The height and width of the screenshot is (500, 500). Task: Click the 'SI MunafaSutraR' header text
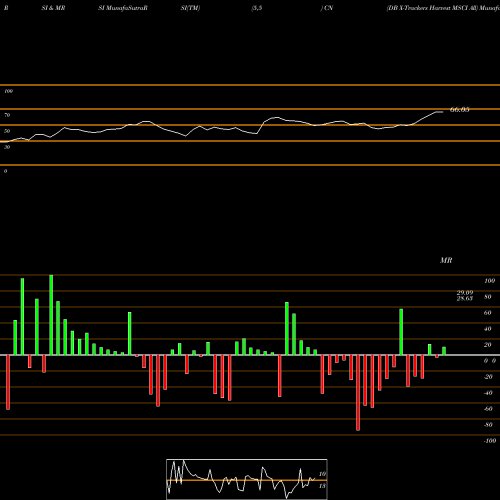point(123,8)
